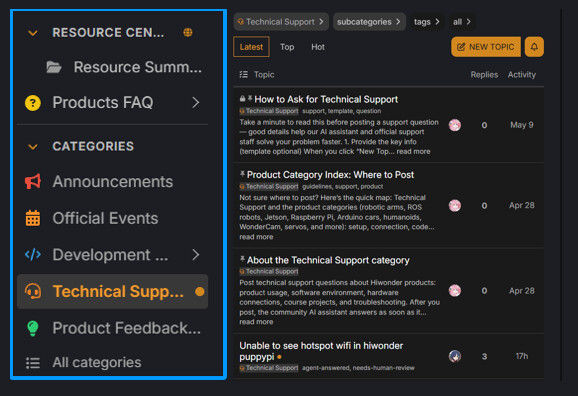Click the All categories list icon
Image resolution: width=578 pixels, height=396 pixels.
coord(33,363)
